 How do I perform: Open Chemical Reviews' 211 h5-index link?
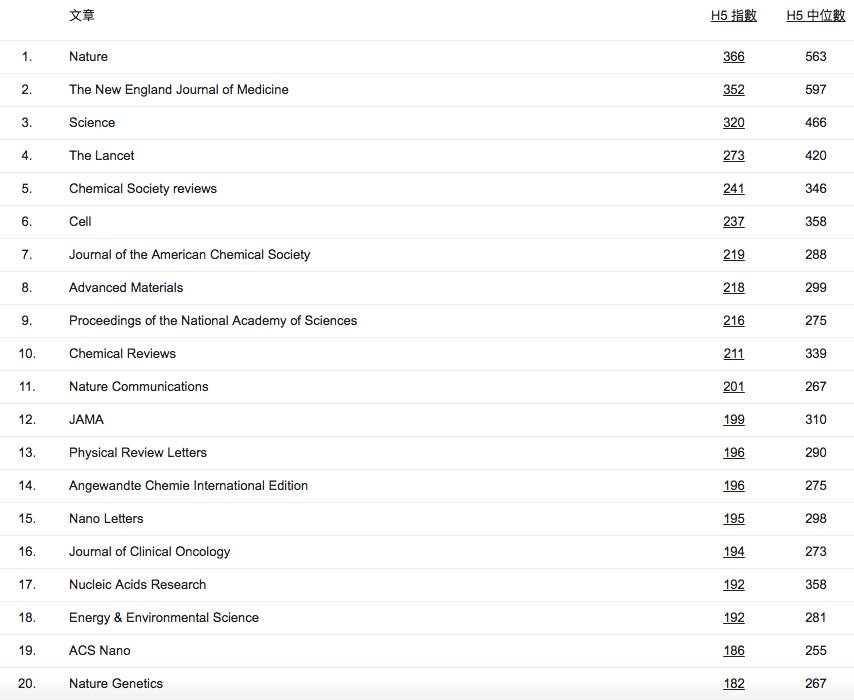[733, 353]
